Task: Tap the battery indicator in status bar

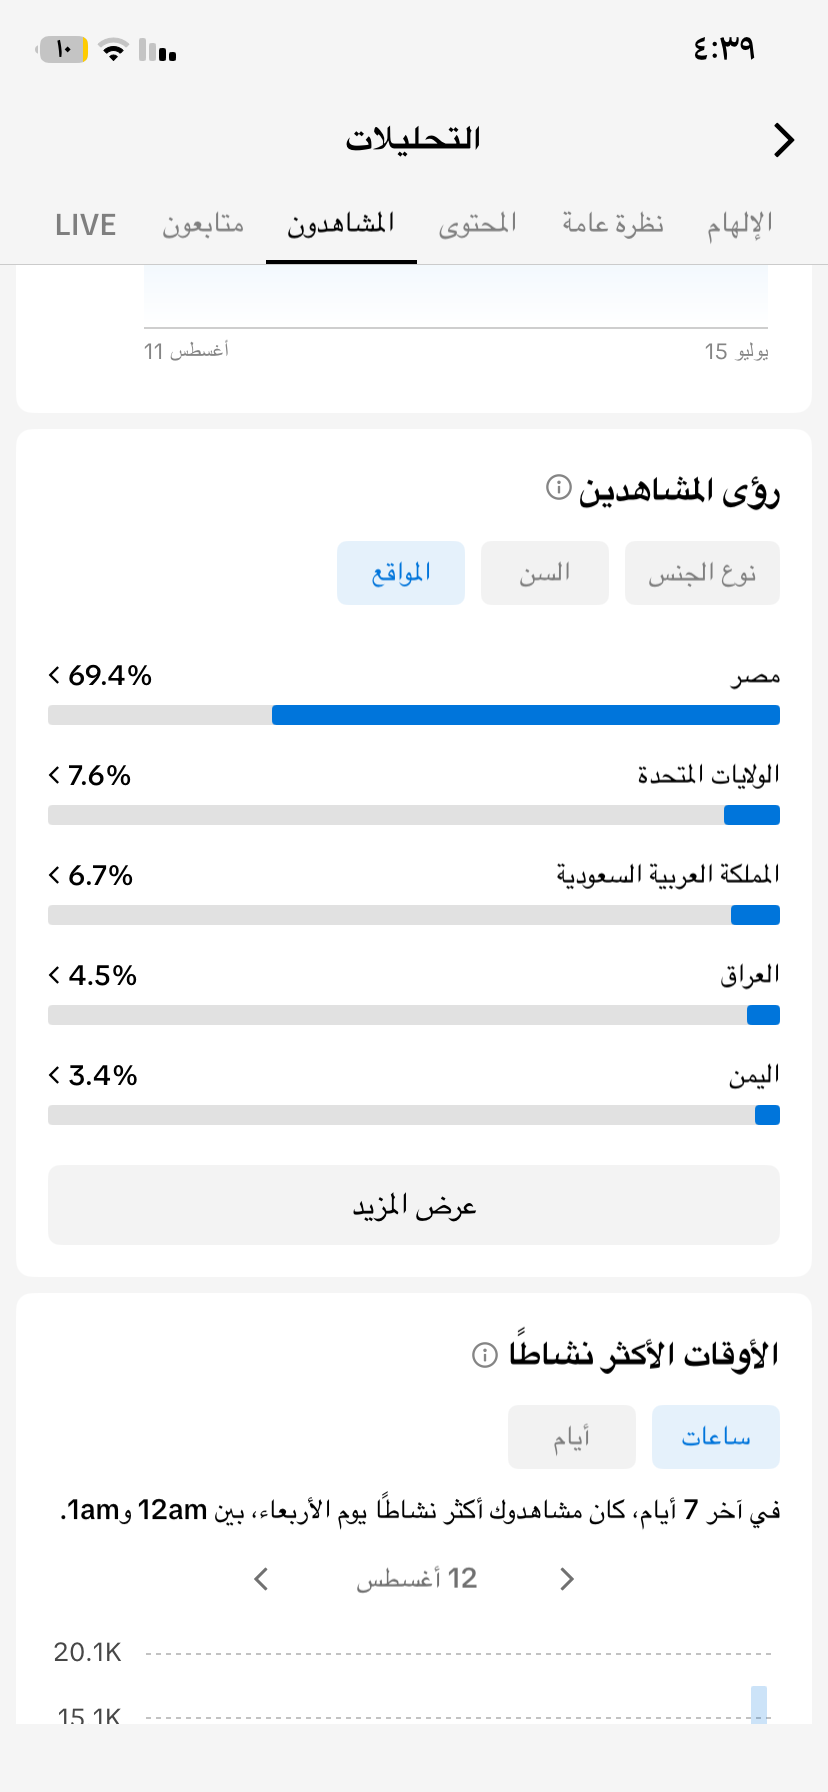Action: coord(63,49)
